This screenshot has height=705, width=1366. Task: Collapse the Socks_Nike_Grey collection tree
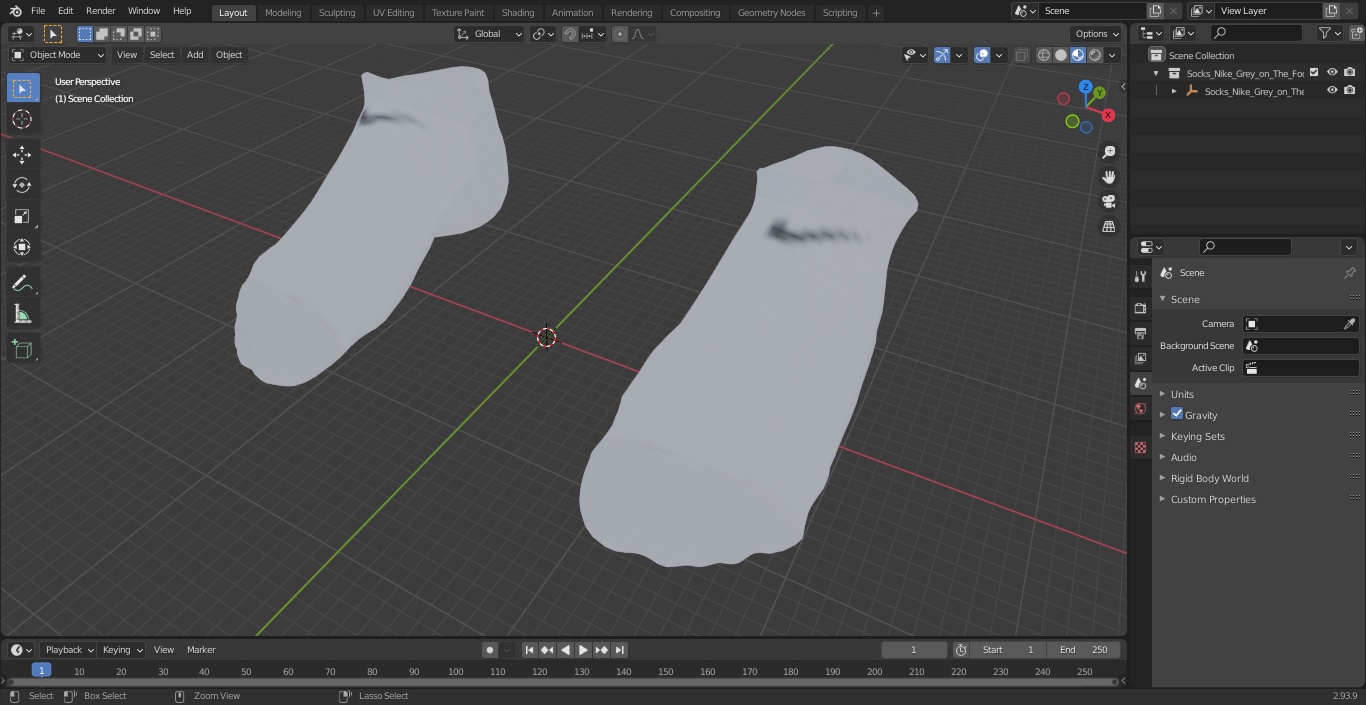point(1156,73)
